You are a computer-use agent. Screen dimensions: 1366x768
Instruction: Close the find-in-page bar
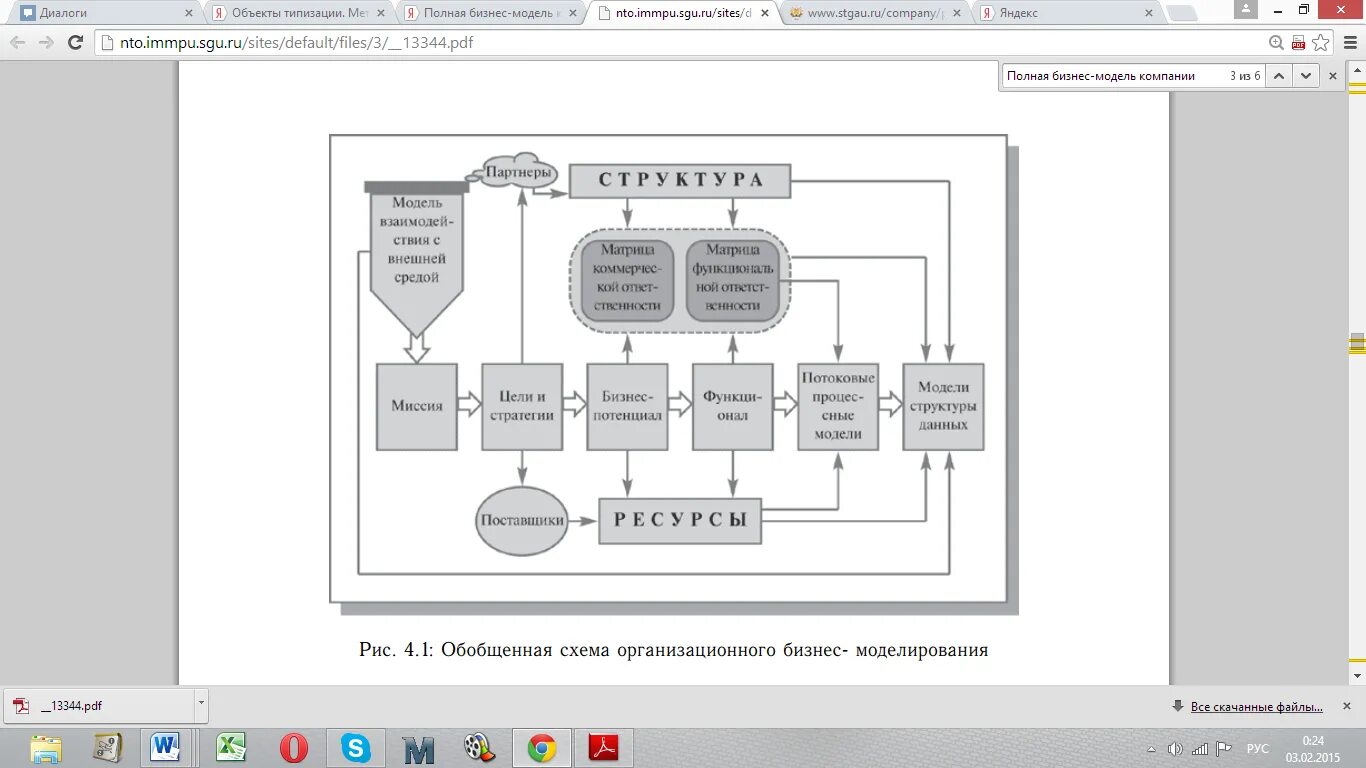(x=1332, y=76)
